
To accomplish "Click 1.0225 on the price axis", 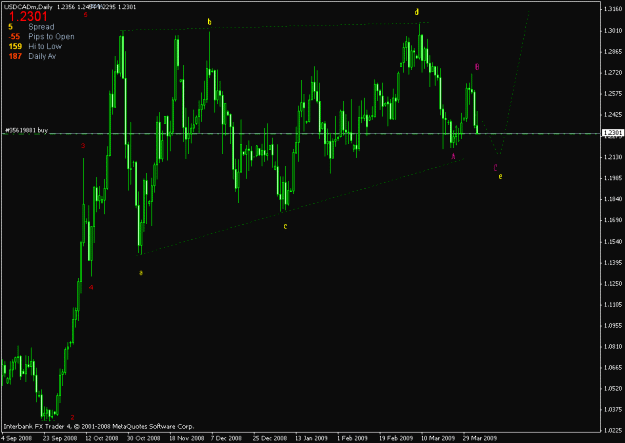I will coord(613,431).
